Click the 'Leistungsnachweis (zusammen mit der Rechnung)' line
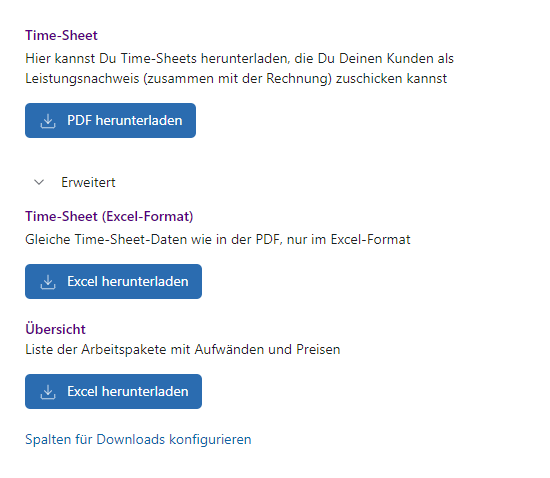Image resolution: width=550 pixels, height=478 pixels. pos(179,79)
